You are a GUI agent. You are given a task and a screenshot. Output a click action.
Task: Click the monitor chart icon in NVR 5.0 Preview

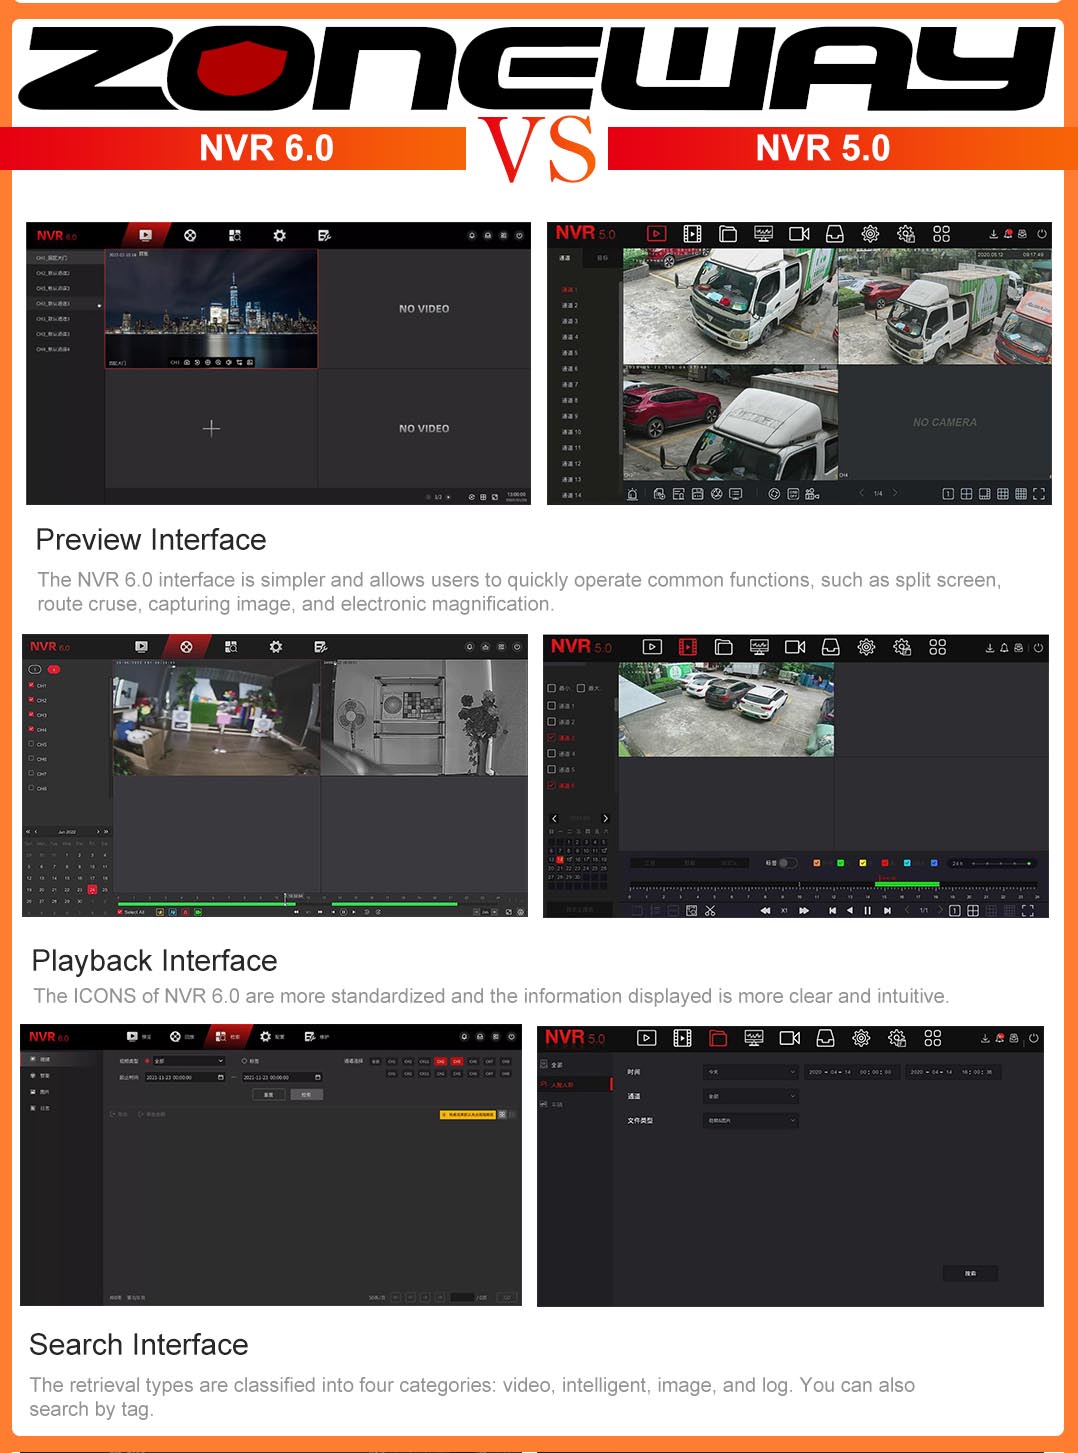point(763,233)
